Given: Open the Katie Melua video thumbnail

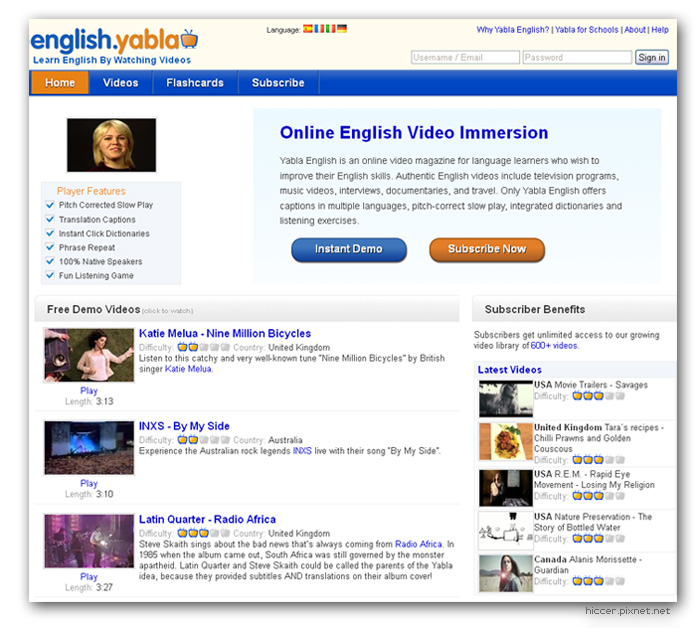Looking at the screenshot, I should (x=89, y=355).
